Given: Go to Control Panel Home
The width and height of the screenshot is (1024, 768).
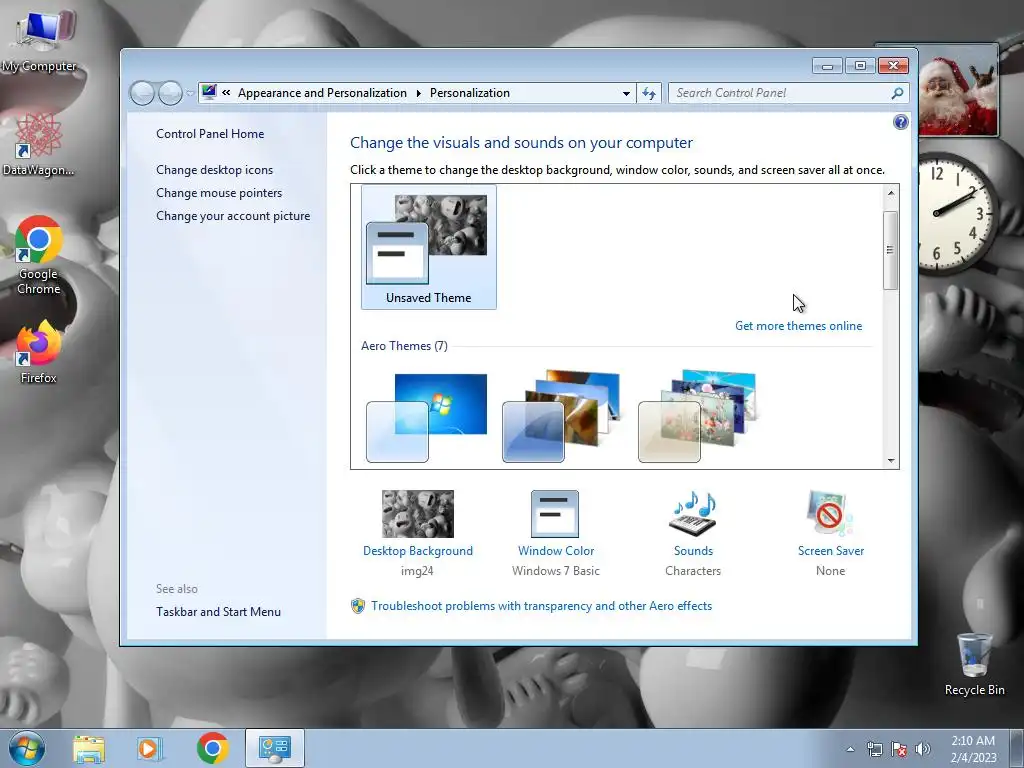Looking at the screenshot, I should (x=210, y=134).
